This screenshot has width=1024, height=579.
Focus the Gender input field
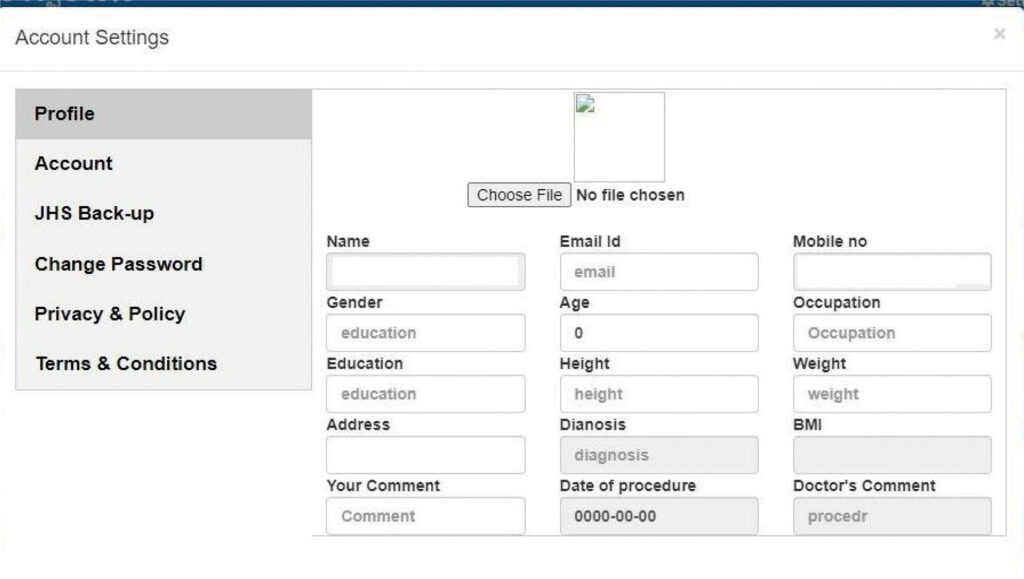[426, 333]
